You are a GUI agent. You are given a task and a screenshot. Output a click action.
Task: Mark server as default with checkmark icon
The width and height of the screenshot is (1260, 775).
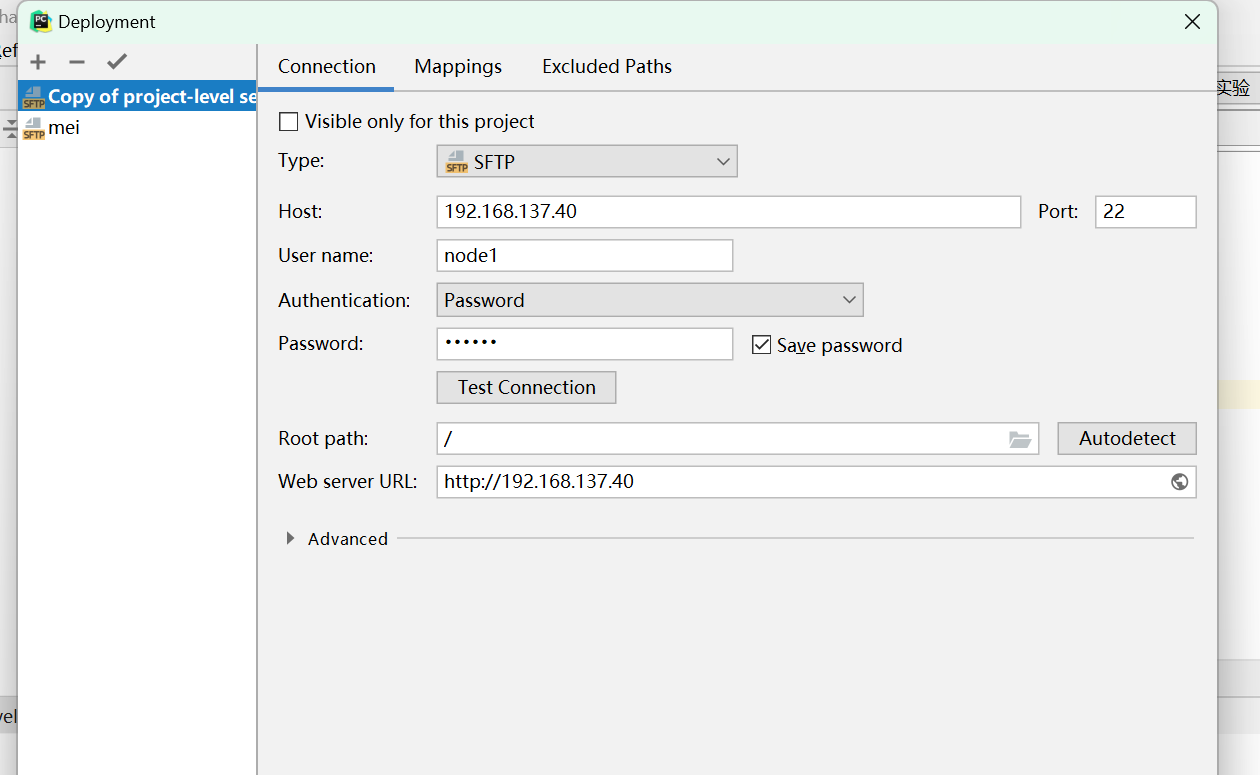pyautogui.click(x=117, y=62)
